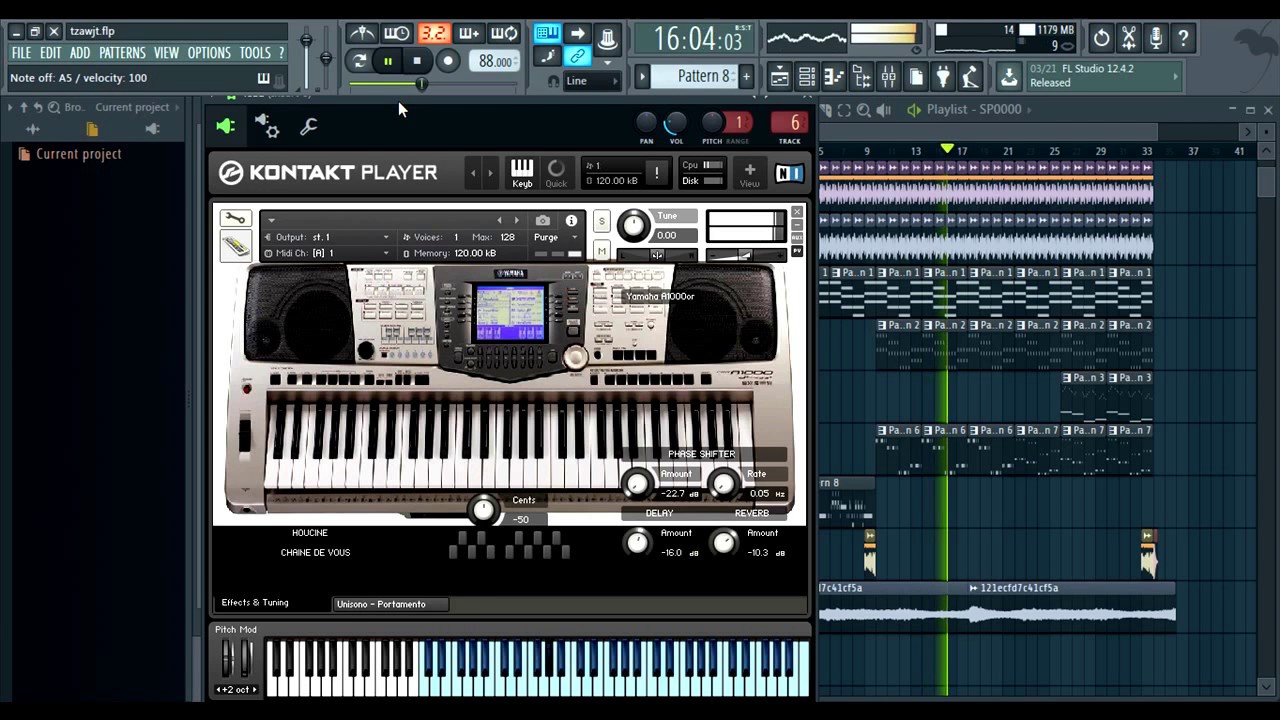Expand the news panel arrow
Screen dimensions: 1280x720
[x=1175, y=76]
